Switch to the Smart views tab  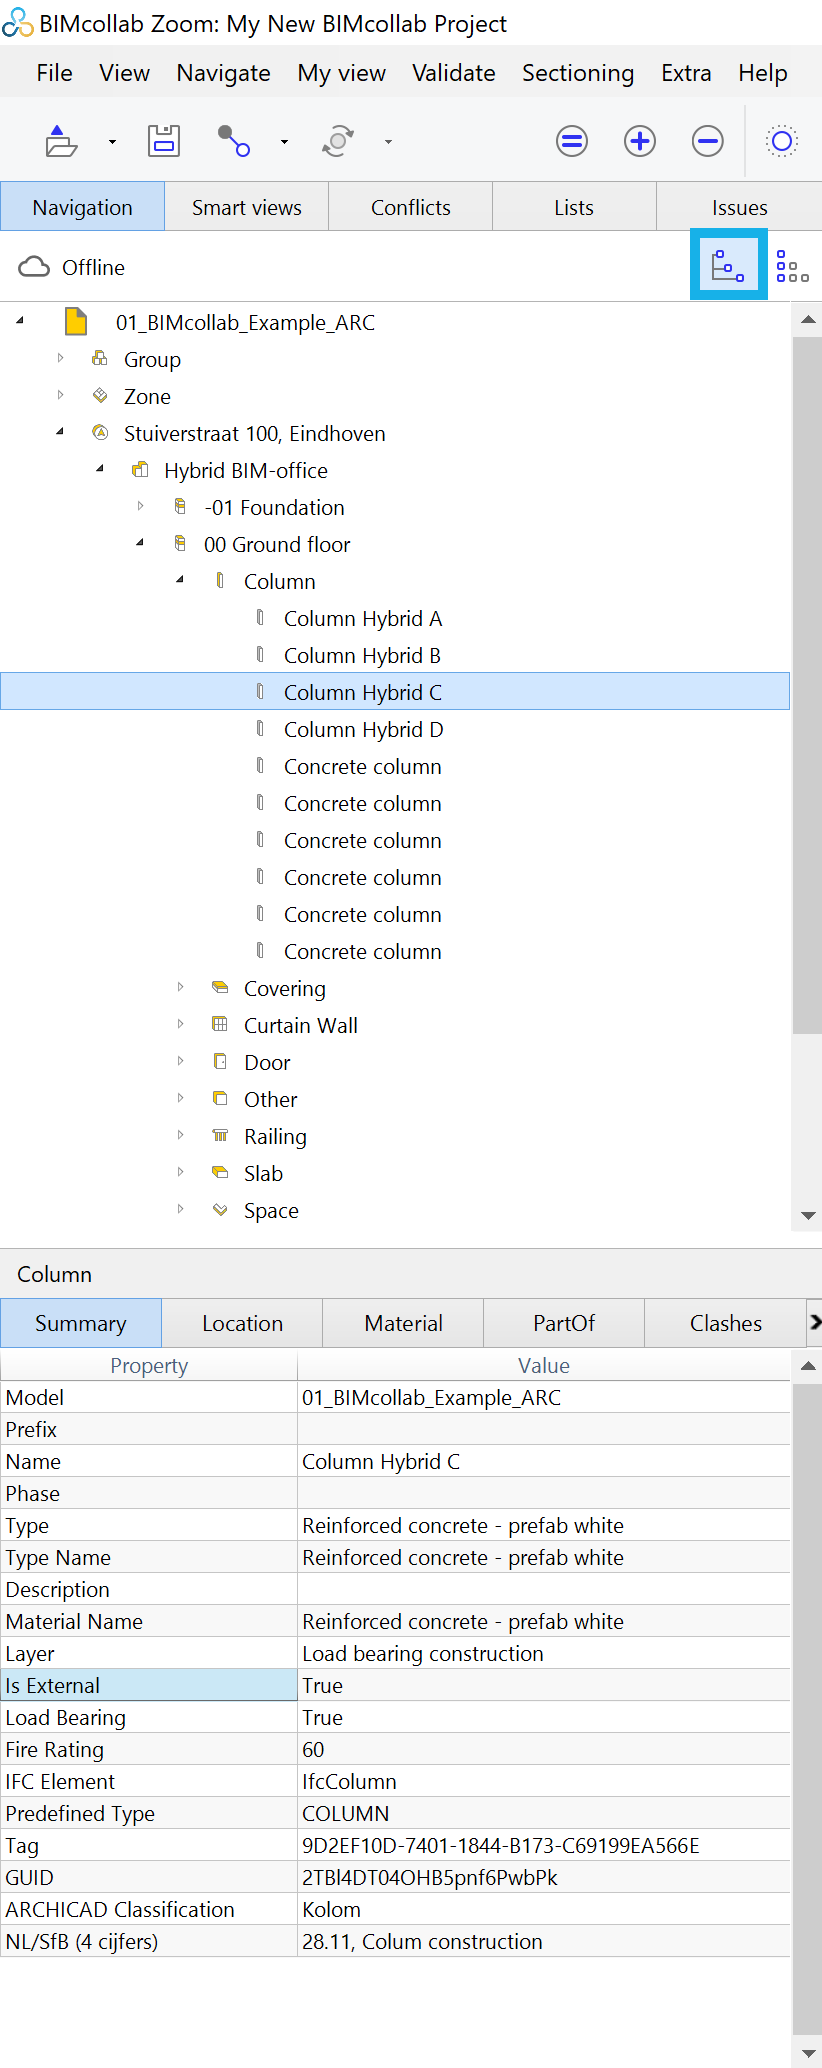point(246,207)
